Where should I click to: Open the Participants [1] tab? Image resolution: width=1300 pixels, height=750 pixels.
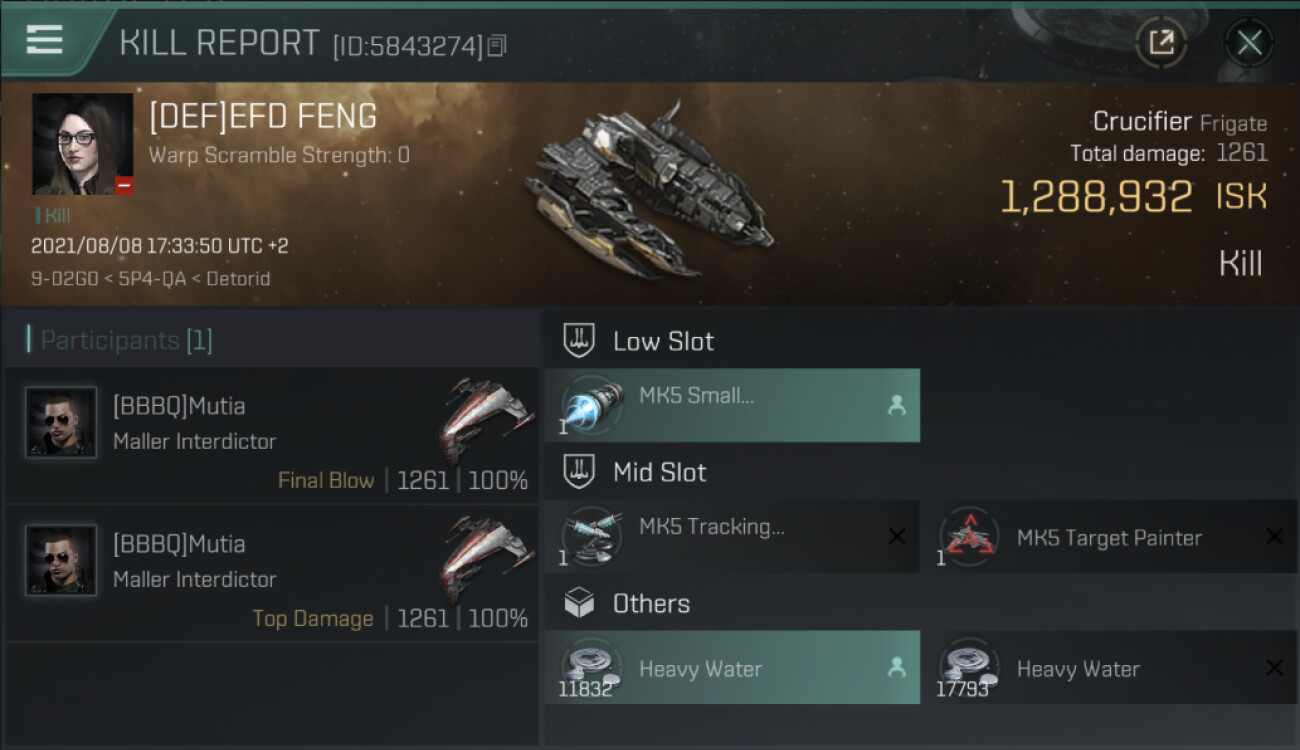click(x=125, y=341)
